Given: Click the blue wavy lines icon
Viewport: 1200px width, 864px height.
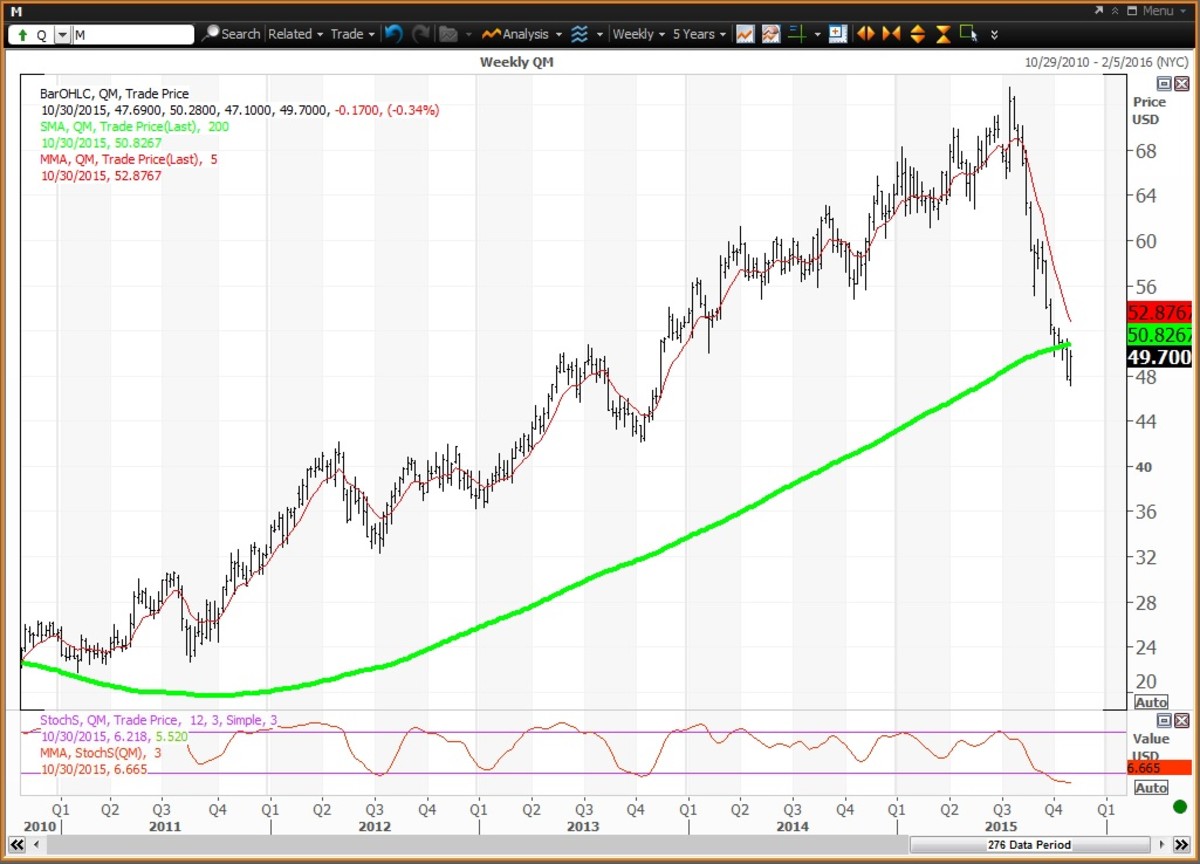Looking at the screenshot, I should pos(579,34).
